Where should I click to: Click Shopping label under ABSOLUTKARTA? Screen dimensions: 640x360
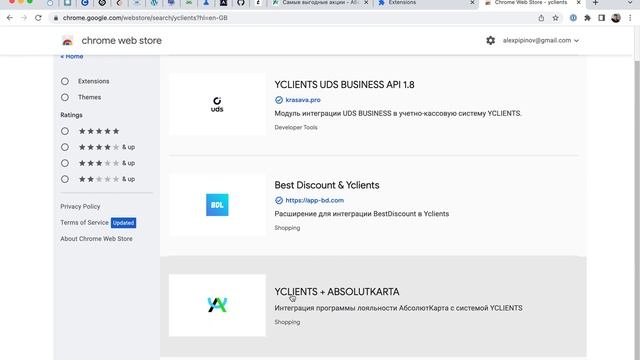point(287,322)
